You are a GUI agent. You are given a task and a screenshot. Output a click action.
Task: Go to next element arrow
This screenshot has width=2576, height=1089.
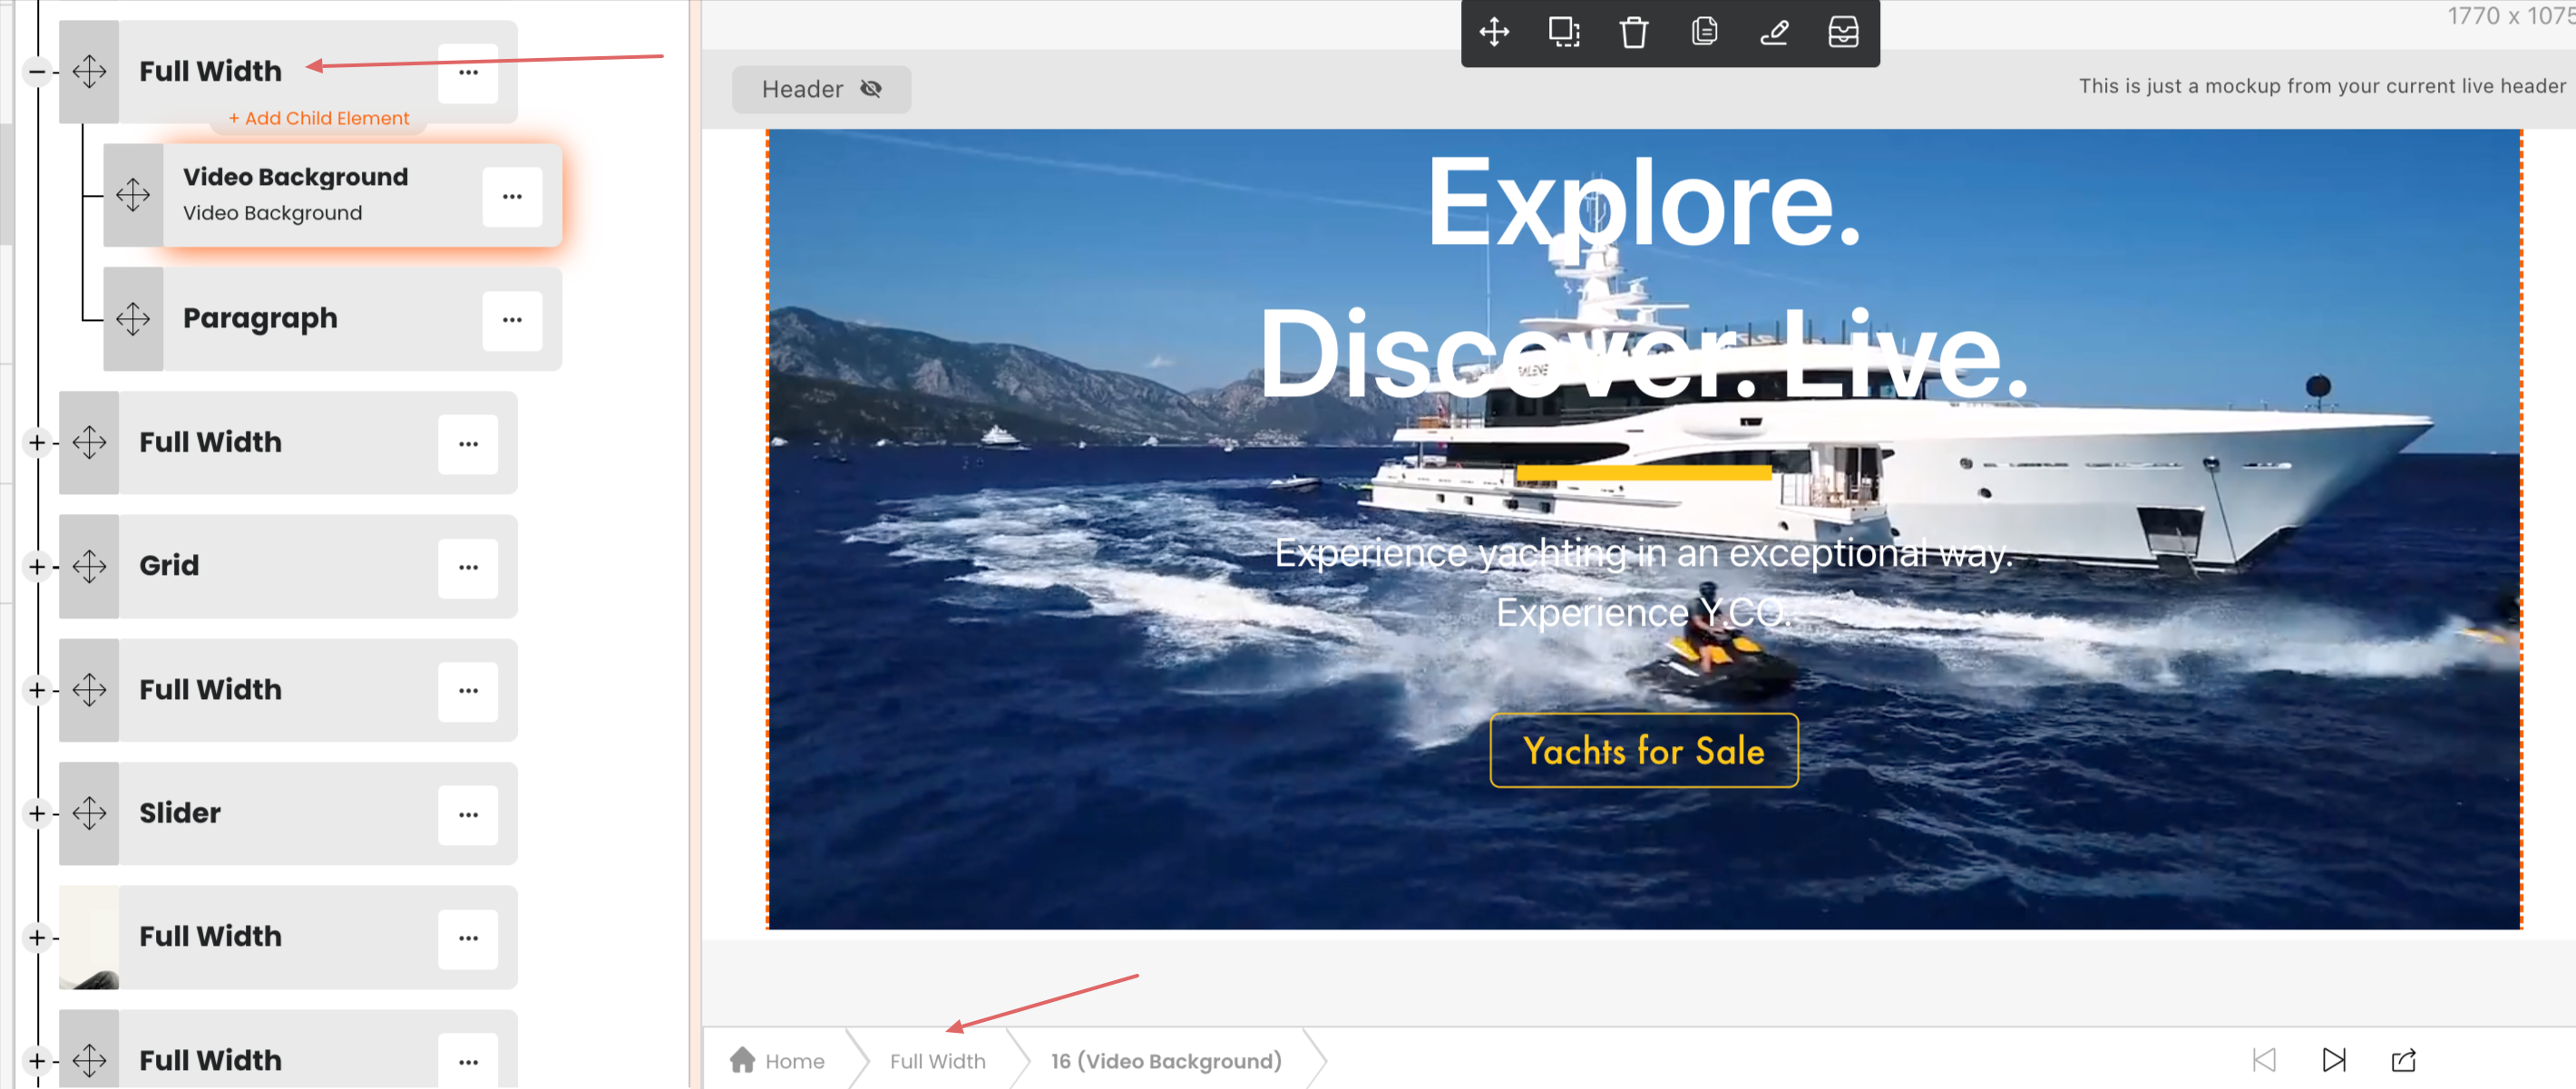pyautogui.click(x=2333, y=1060)
